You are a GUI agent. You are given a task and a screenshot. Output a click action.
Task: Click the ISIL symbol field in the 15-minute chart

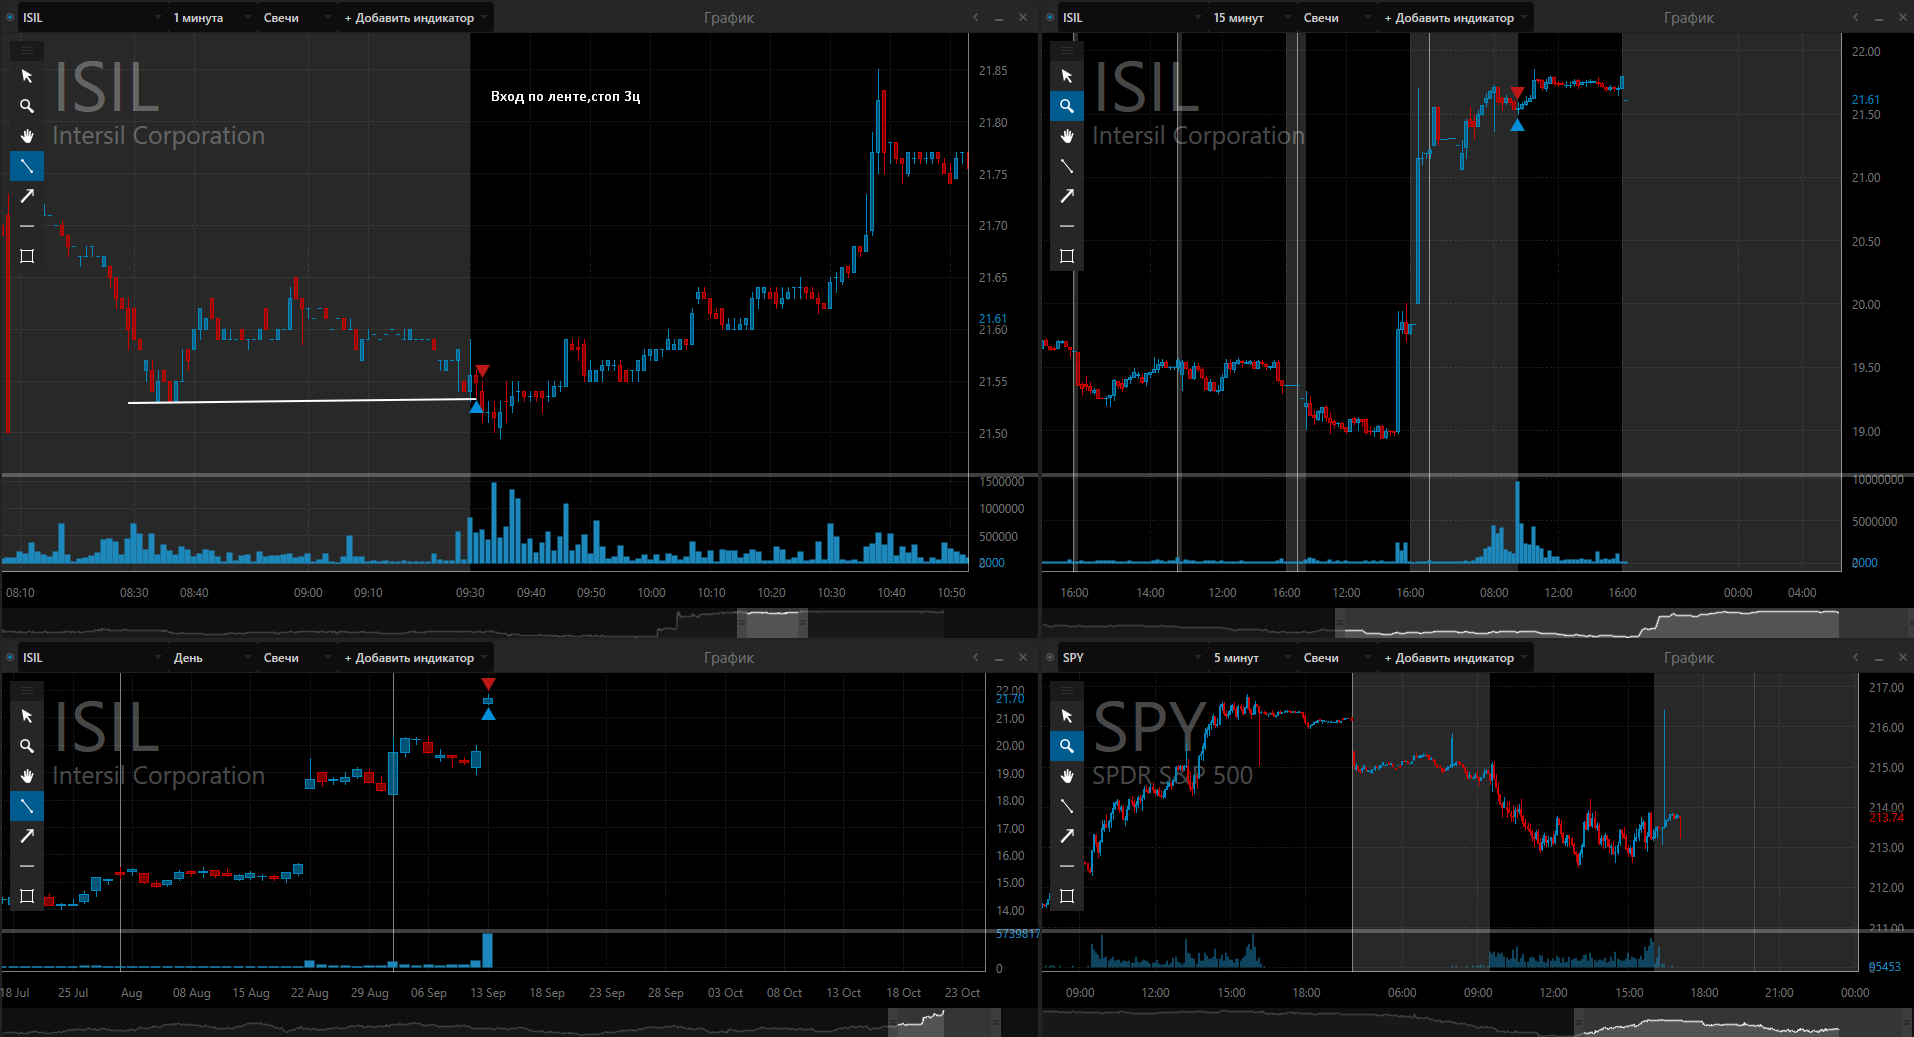1131,18
